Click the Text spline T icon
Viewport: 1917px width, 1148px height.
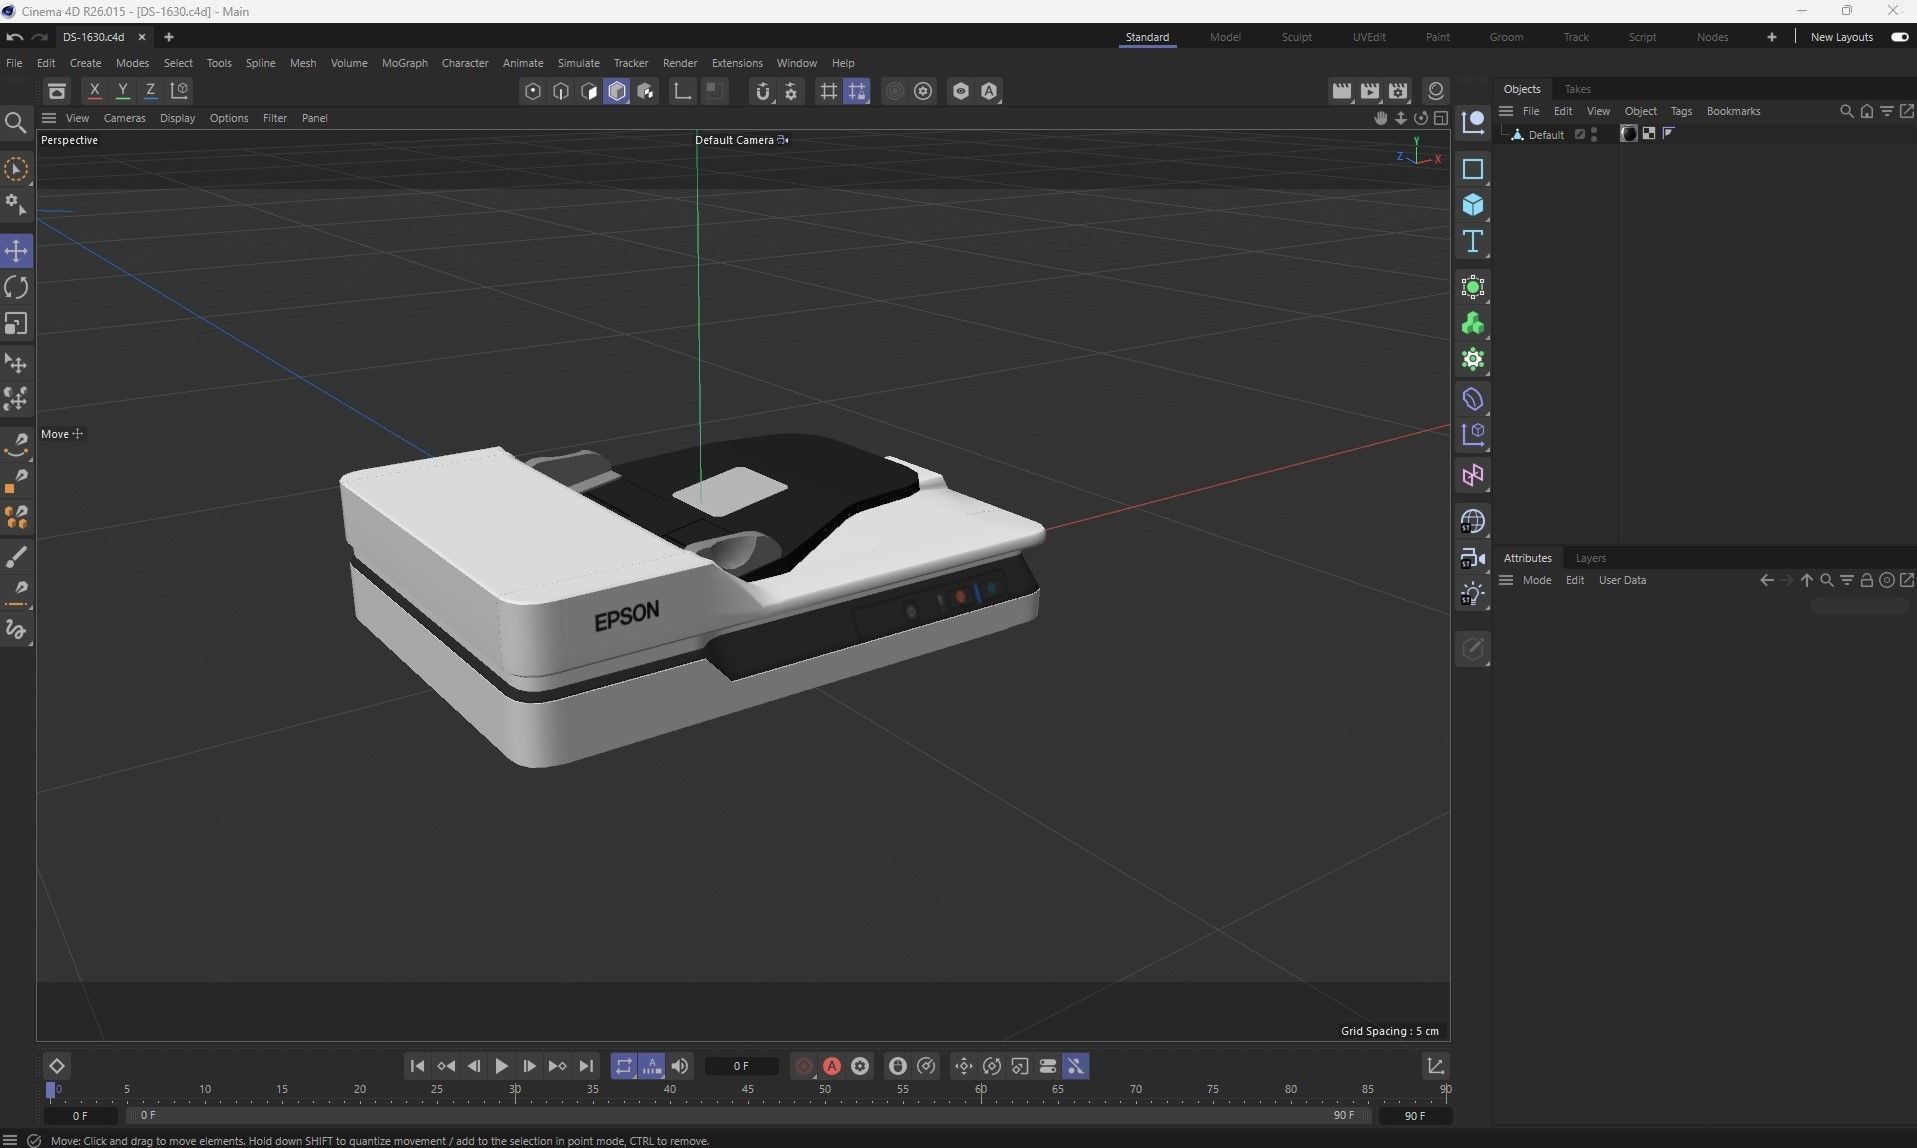[x=1473, y=241]
